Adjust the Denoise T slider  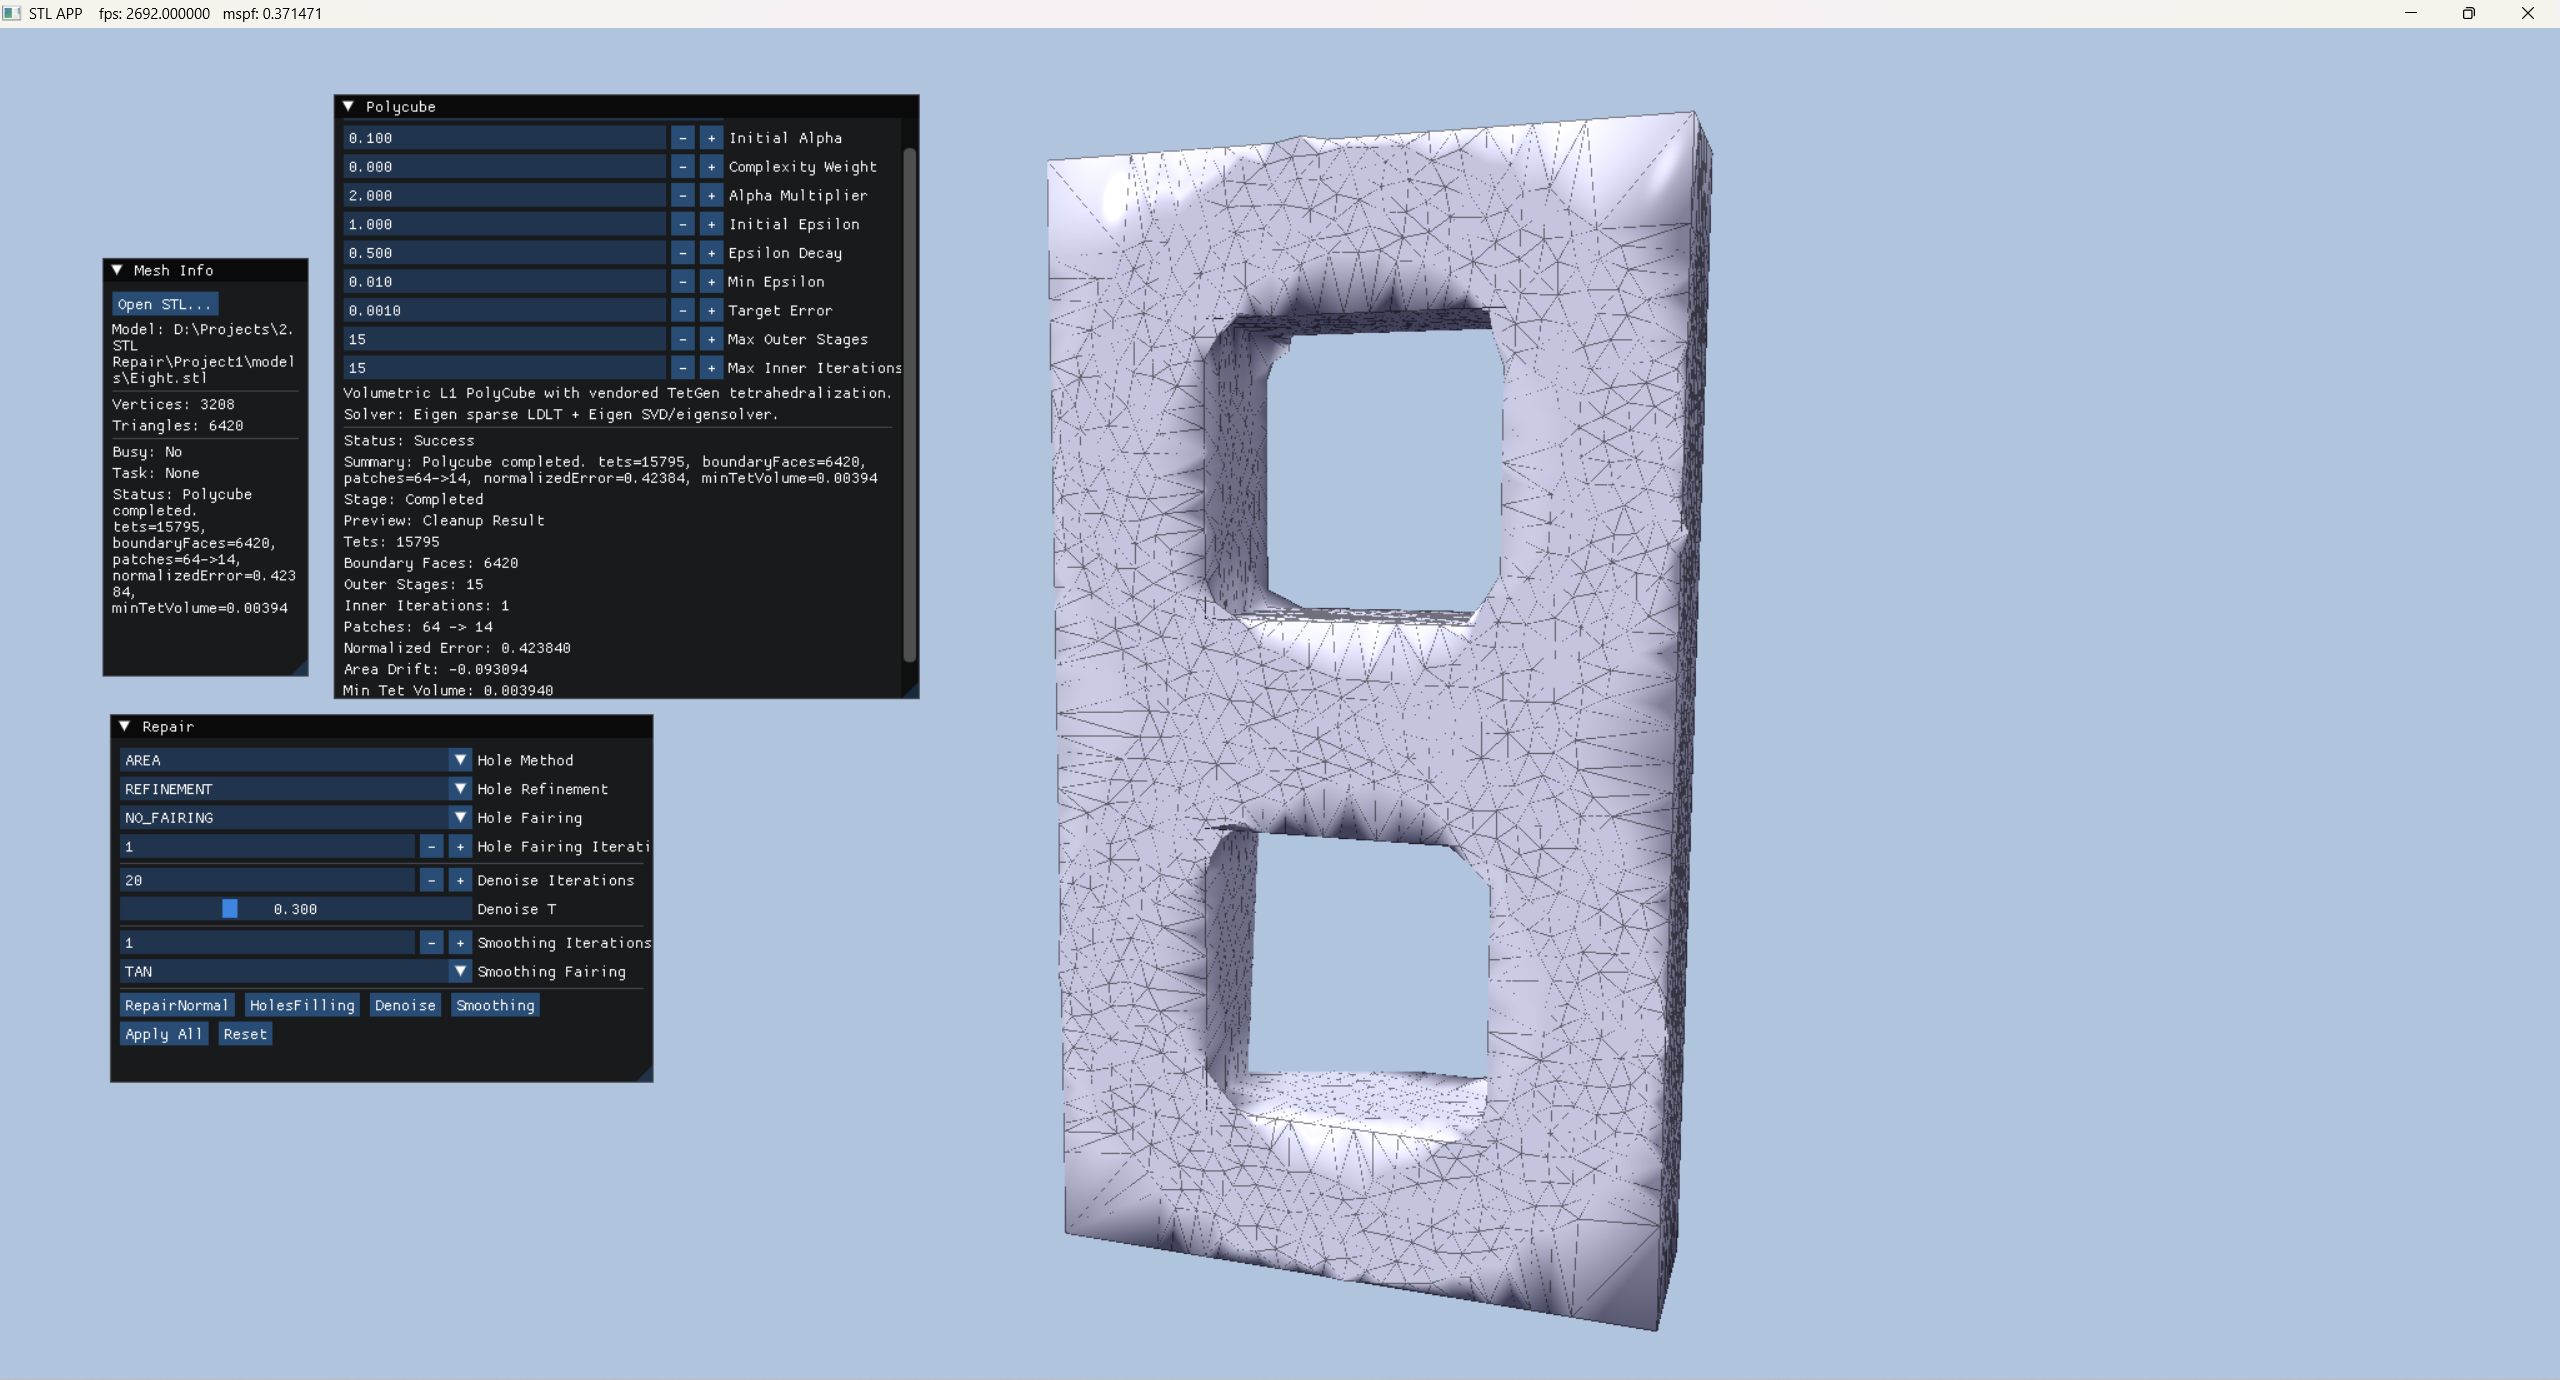click(295, 909)
